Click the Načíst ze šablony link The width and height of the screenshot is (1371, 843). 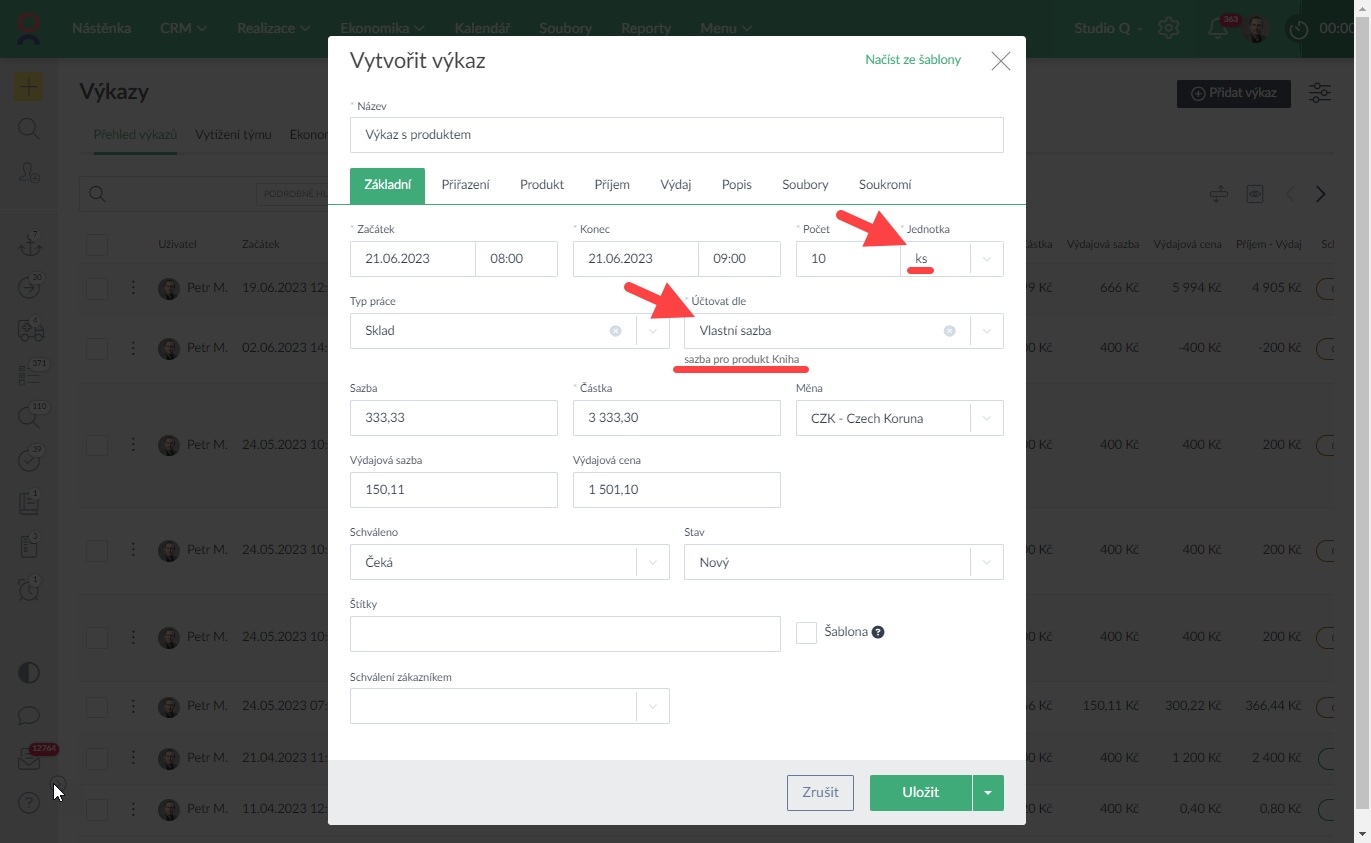[x=912, y=60]
